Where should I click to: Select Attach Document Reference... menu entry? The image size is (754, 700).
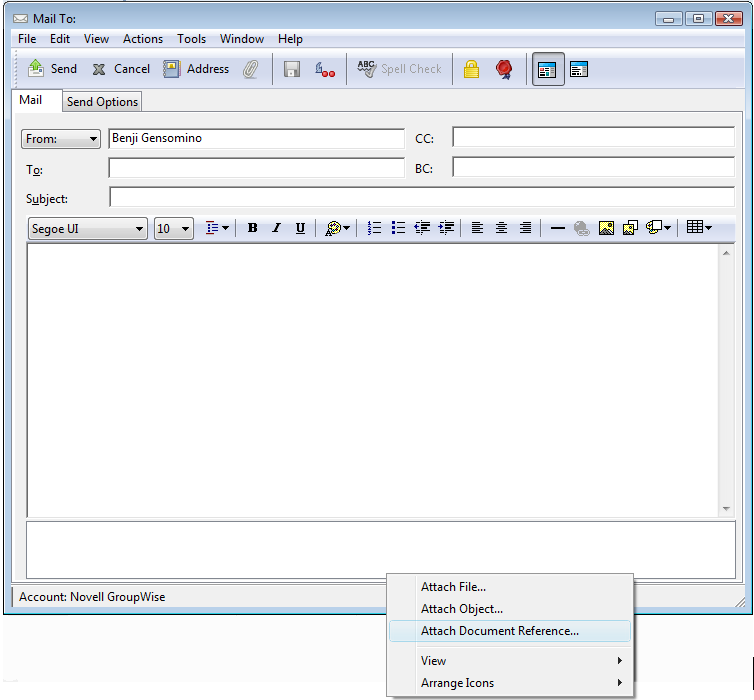(510, 631)
